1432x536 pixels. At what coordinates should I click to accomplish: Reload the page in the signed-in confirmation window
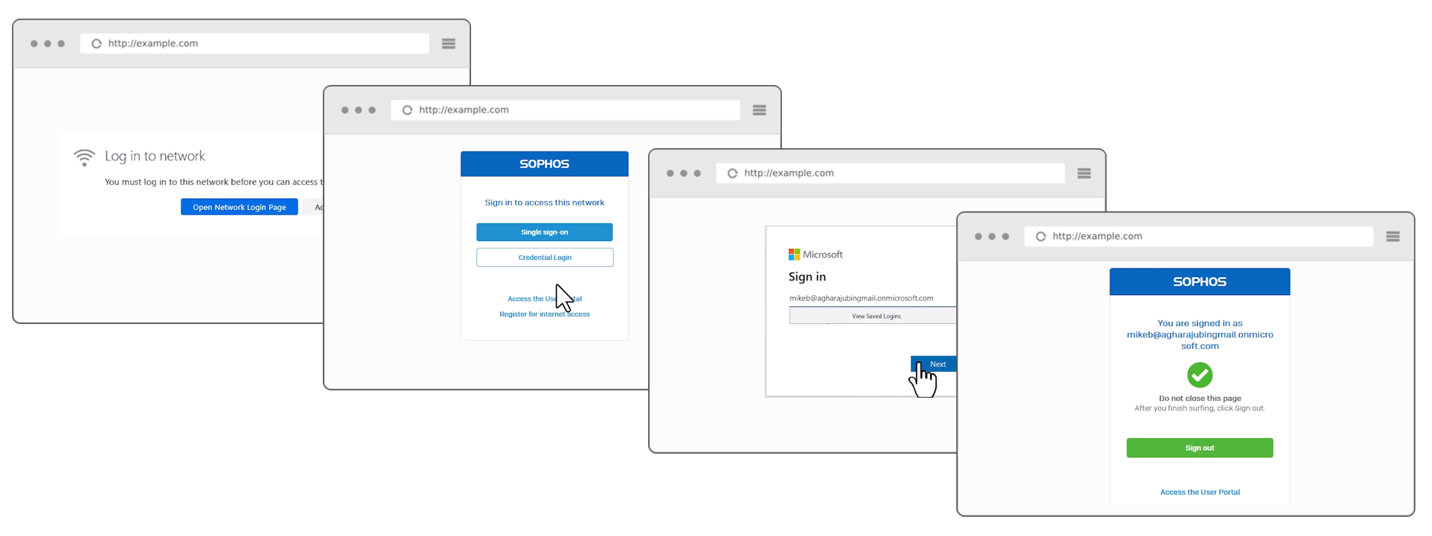coord(1041,237)
